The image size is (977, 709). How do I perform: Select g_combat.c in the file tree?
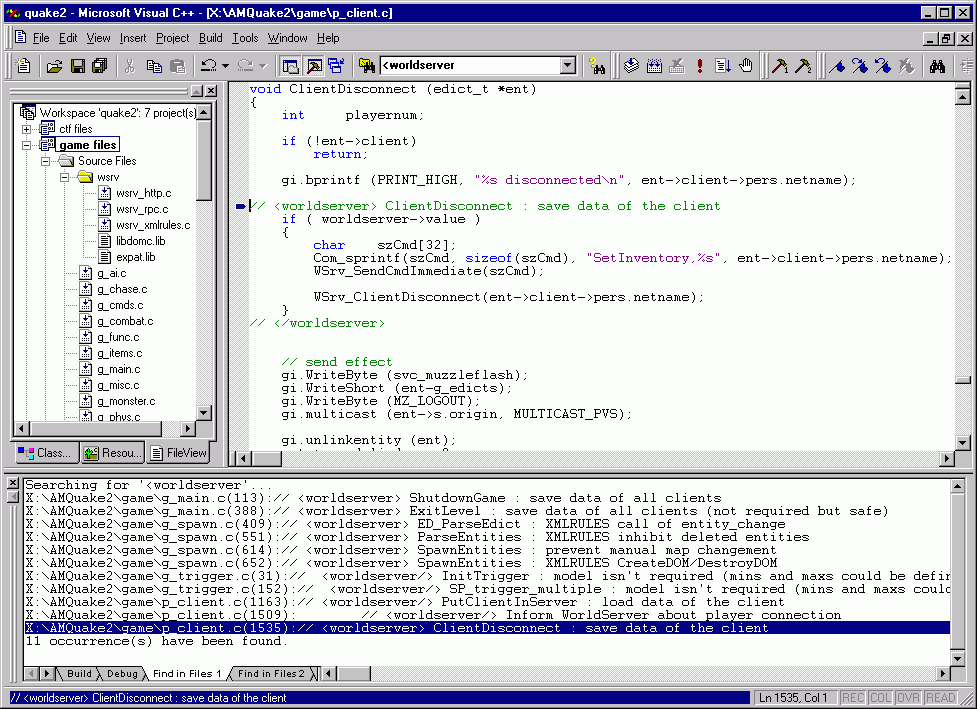[125, 321]
